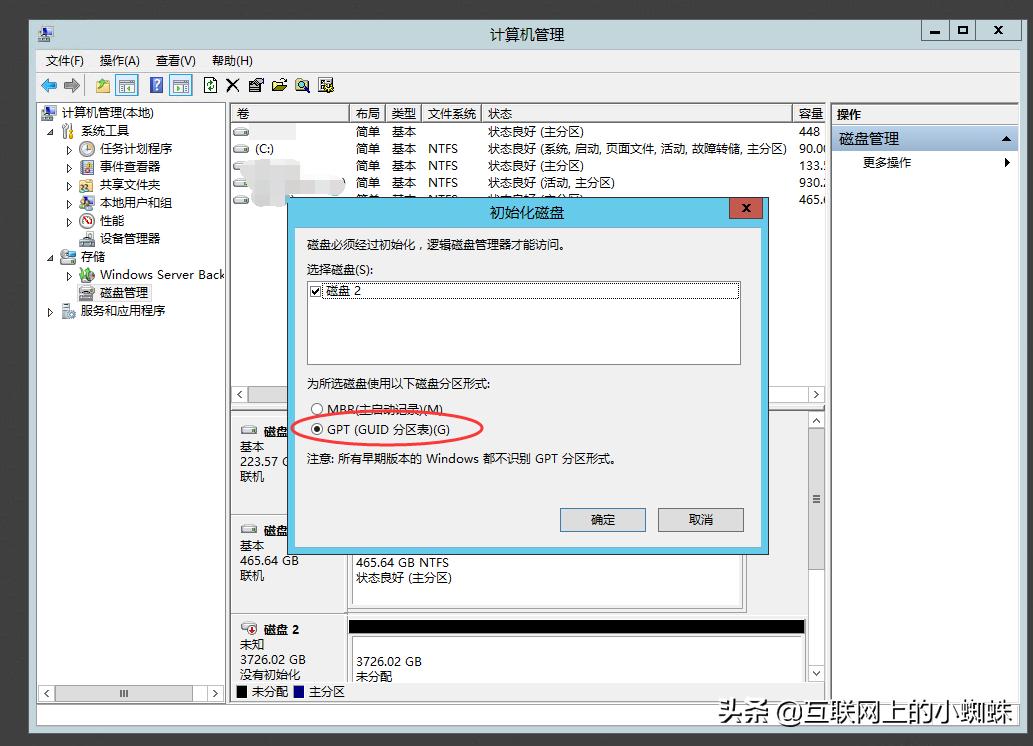Image resolution: width=1033 pixels, height=746 pixels.
Task: Click the Performance (性能) monitor icon
Action: click(87, 220)
